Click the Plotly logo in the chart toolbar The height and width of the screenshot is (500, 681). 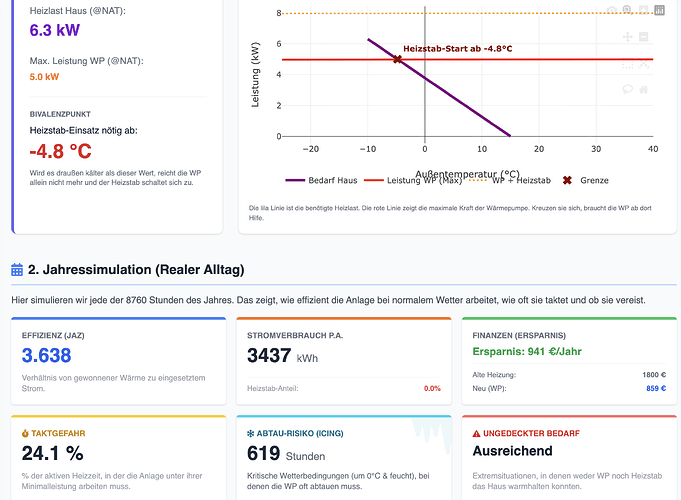click(x=660, y=10)
